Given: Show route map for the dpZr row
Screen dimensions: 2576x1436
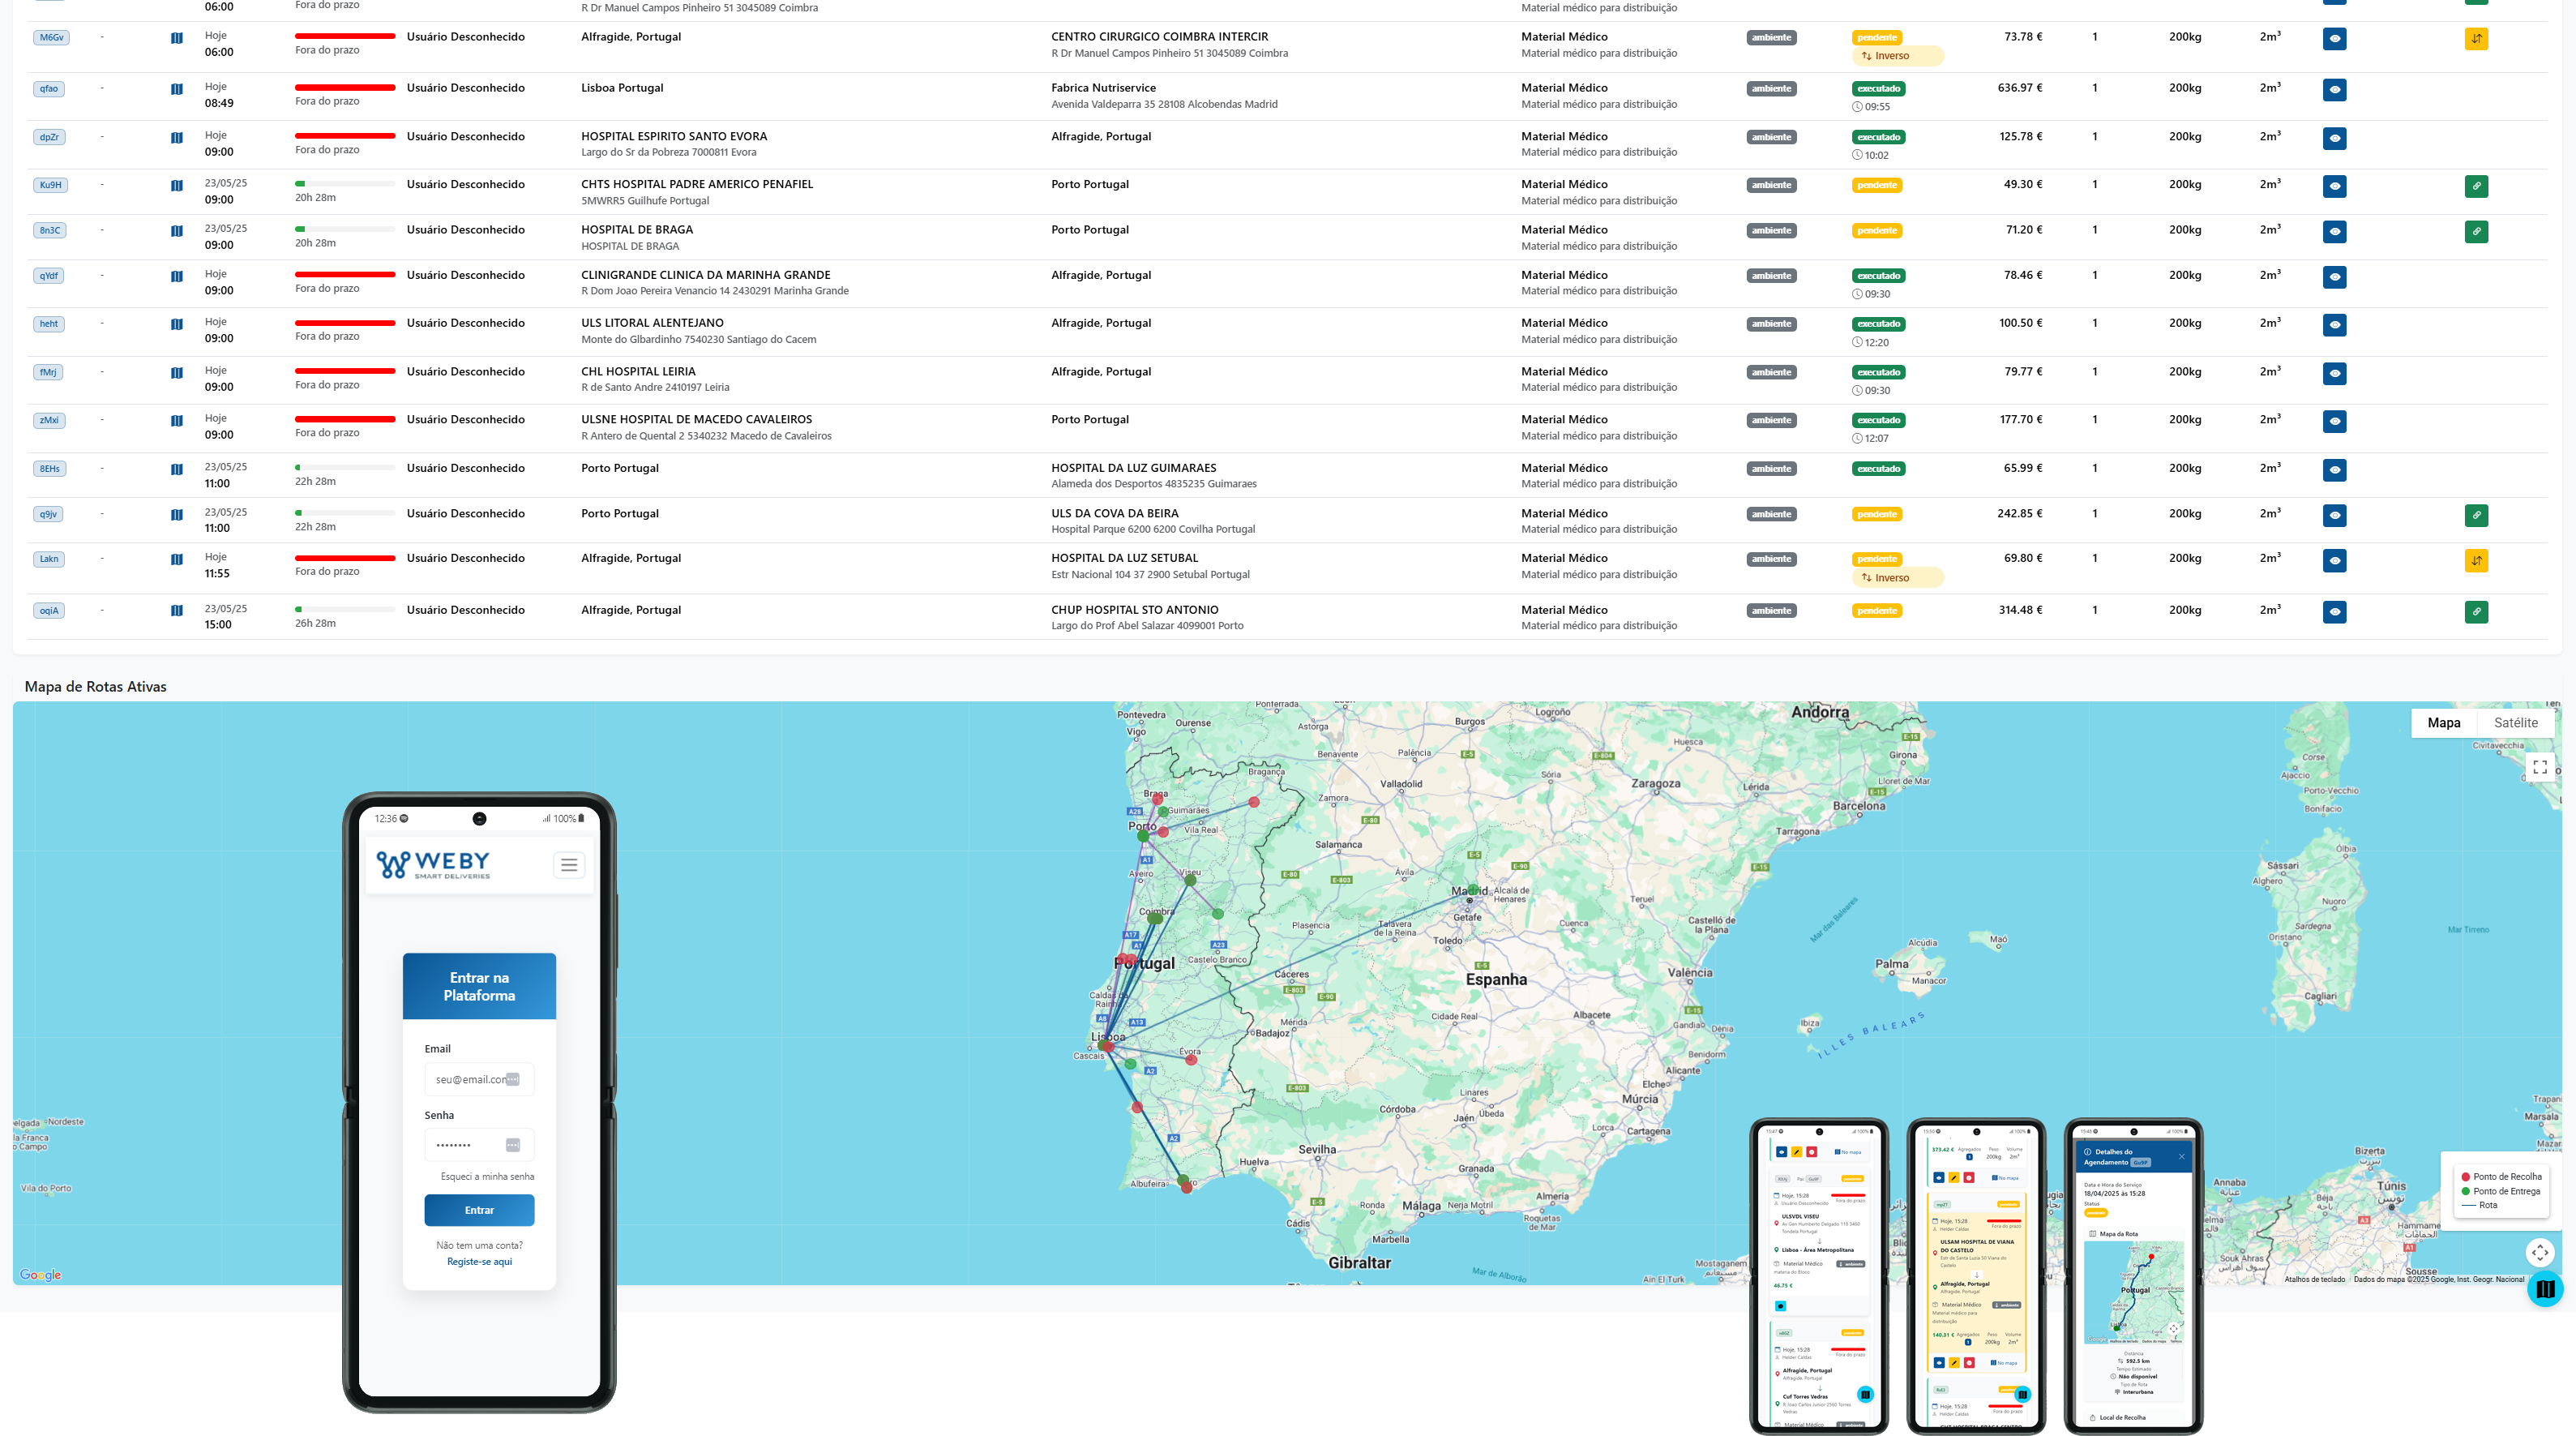Looking at the screenshot, I should [x=177, y=138].
